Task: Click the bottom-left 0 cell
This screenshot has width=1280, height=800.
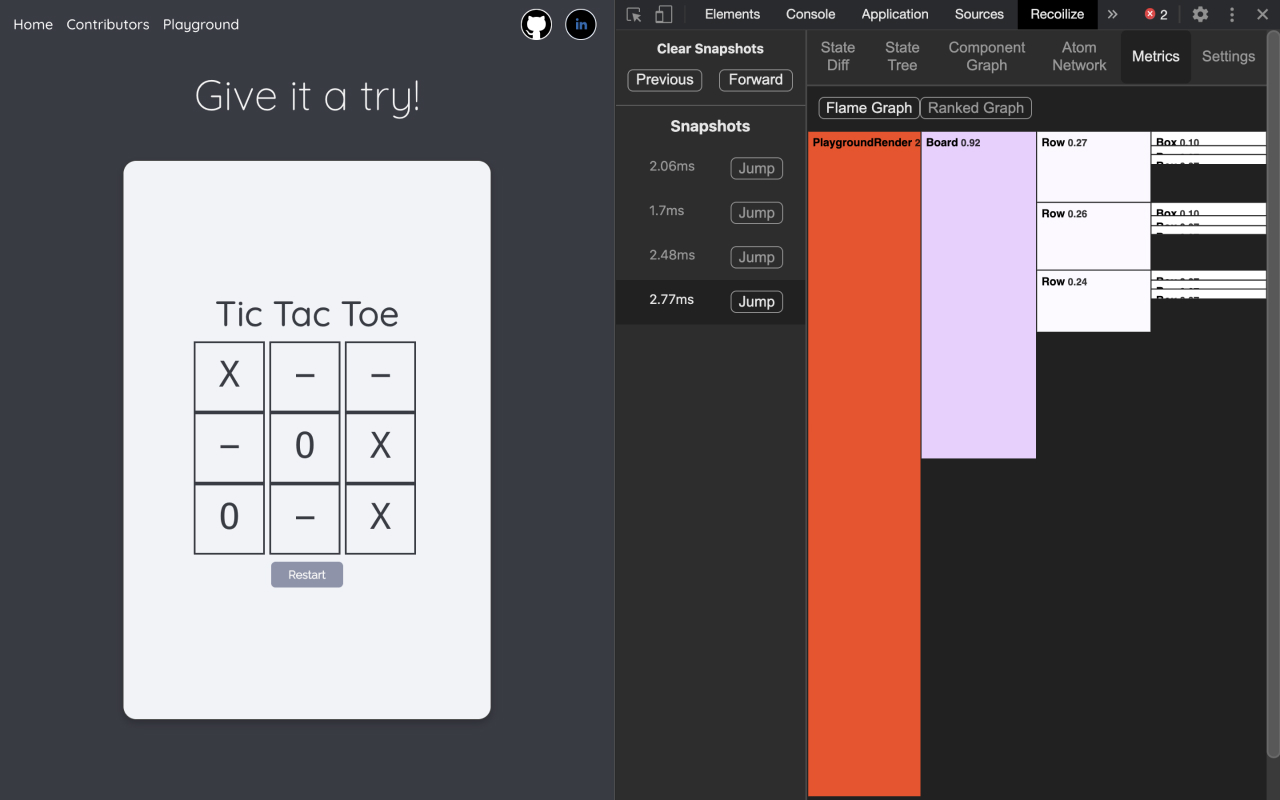Action: tap(229, 518)
